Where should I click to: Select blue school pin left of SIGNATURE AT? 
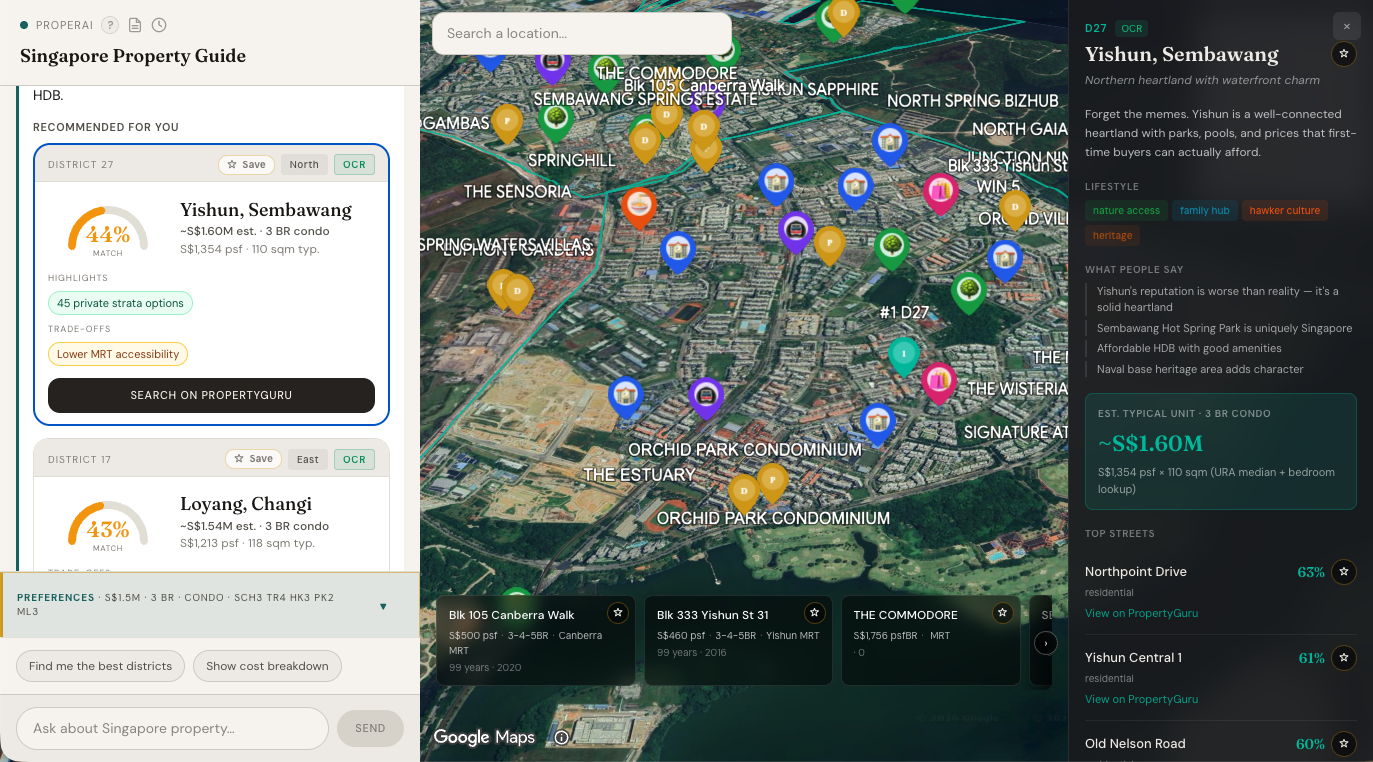pyautogui.click(x=877, y=423)
